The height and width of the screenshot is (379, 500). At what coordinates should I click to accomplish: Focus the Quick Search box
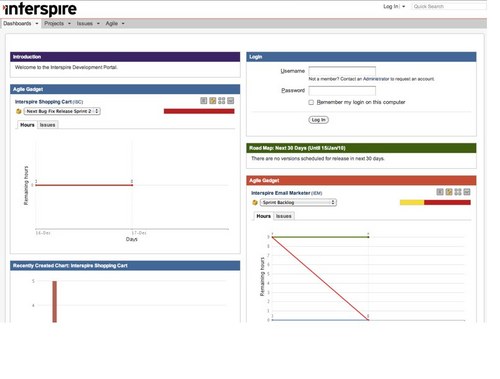449,7
